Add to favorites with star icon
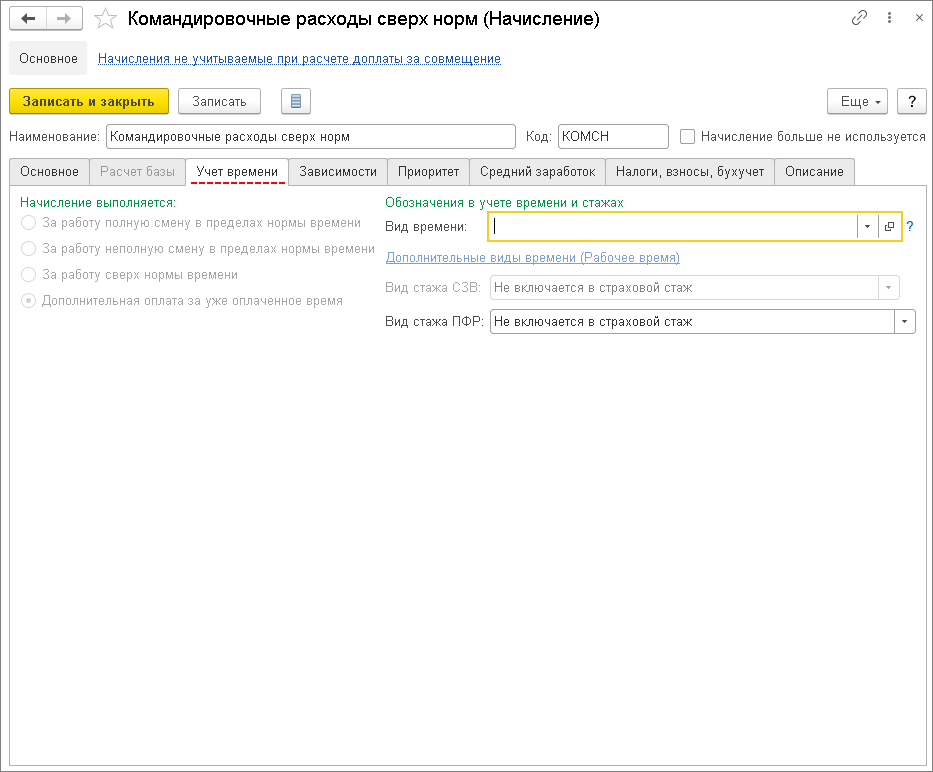The width and height of the screenshot is (933, 772). [x=105, y=19]
